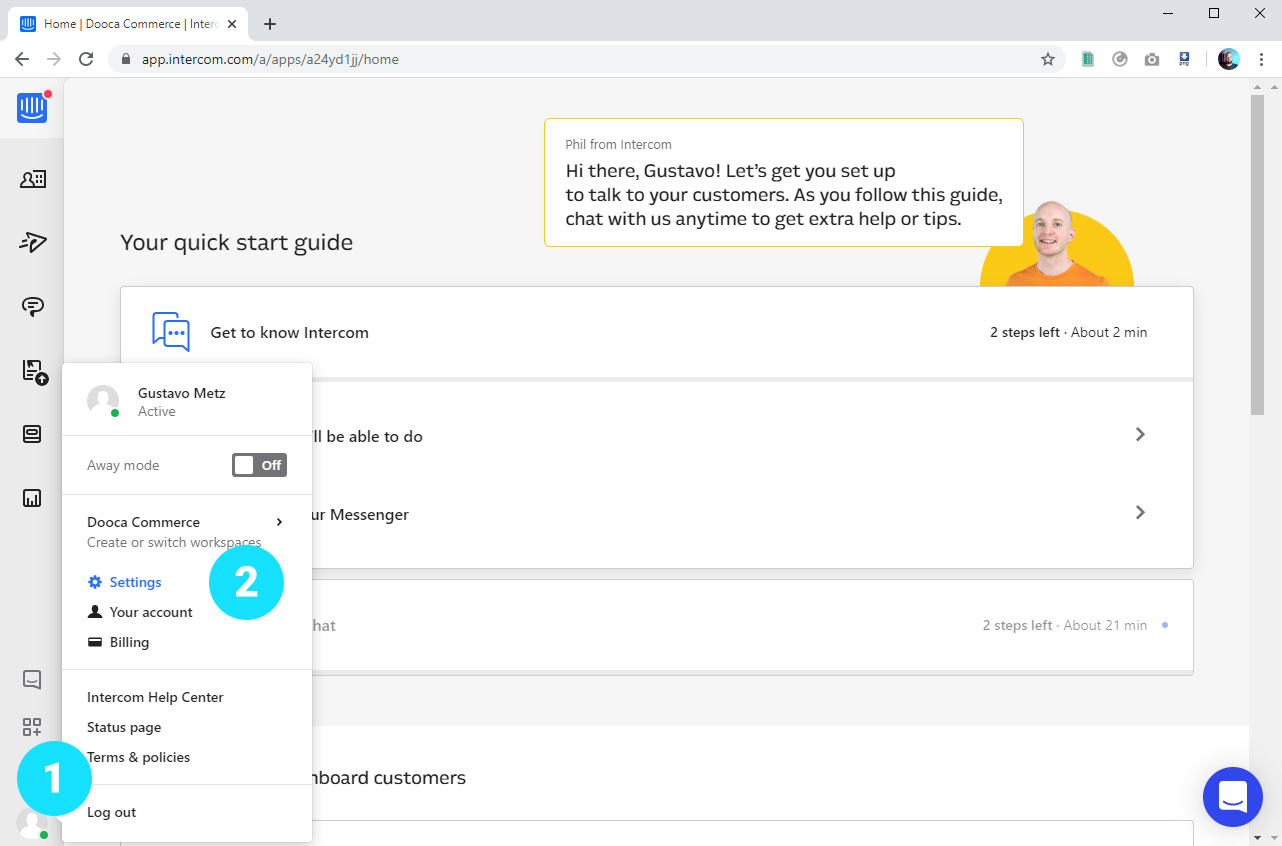1282x846 pixels.
Task: Open Intercom Help Center
Action: [x=155, y=697]
